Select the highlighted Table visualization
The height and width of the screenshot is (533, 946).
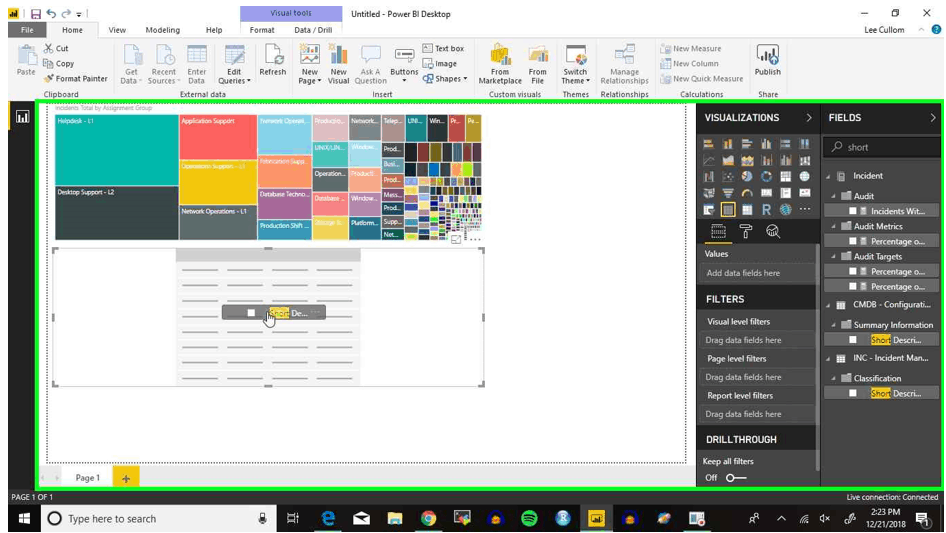click(x=728, y=209)
